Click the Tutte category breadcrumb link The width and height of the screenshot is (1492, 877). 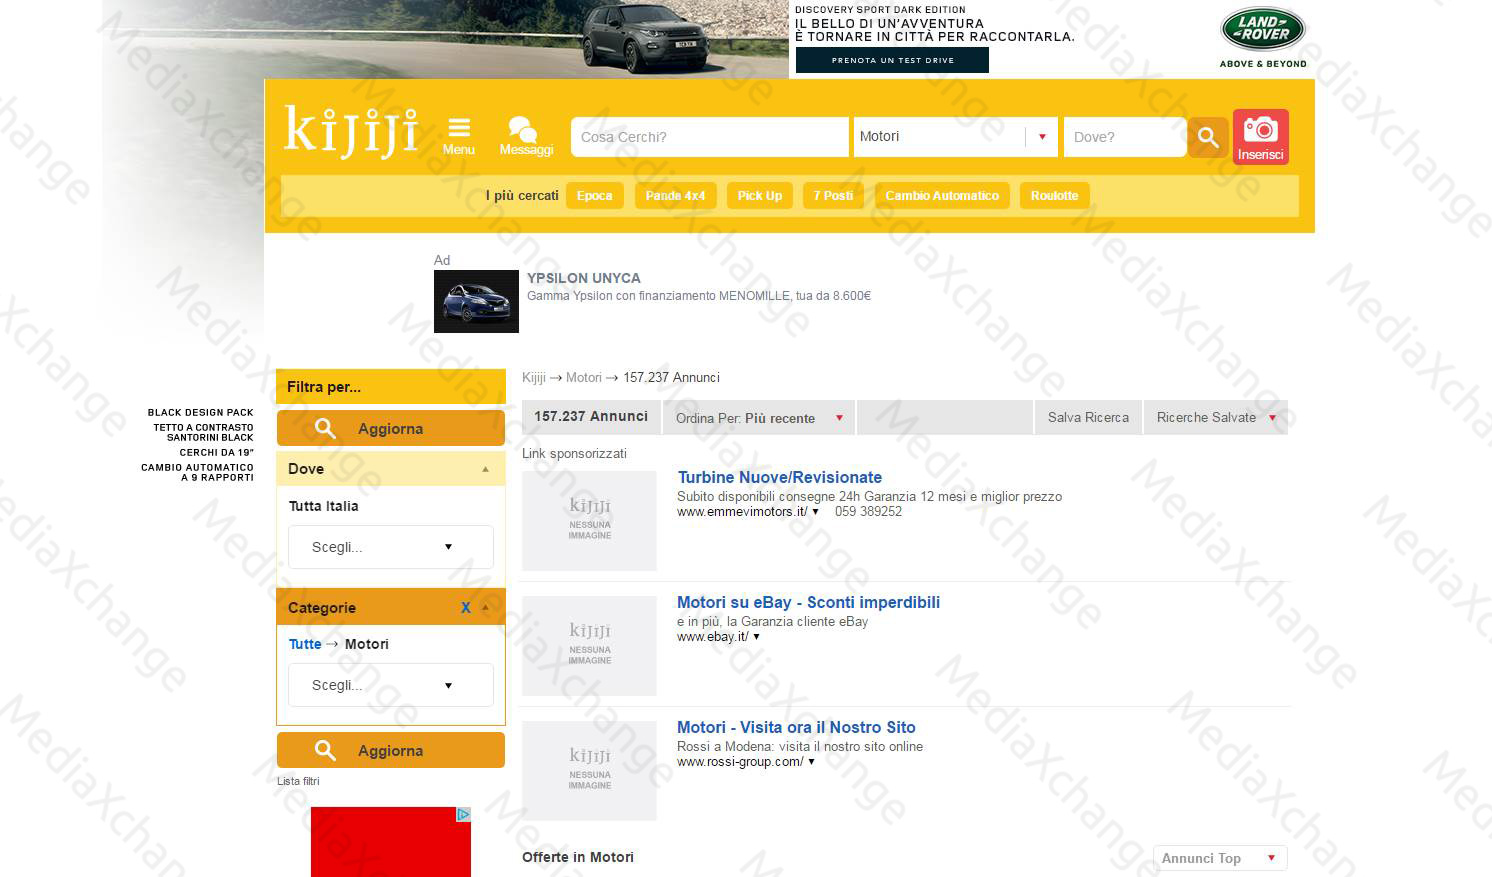pos(305,644)
